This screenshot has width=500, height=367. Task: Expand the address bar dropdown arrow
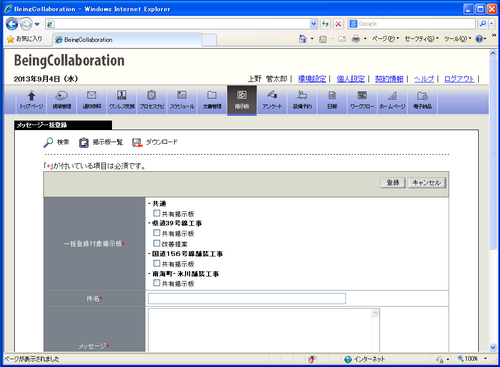(x=313, y=24)
